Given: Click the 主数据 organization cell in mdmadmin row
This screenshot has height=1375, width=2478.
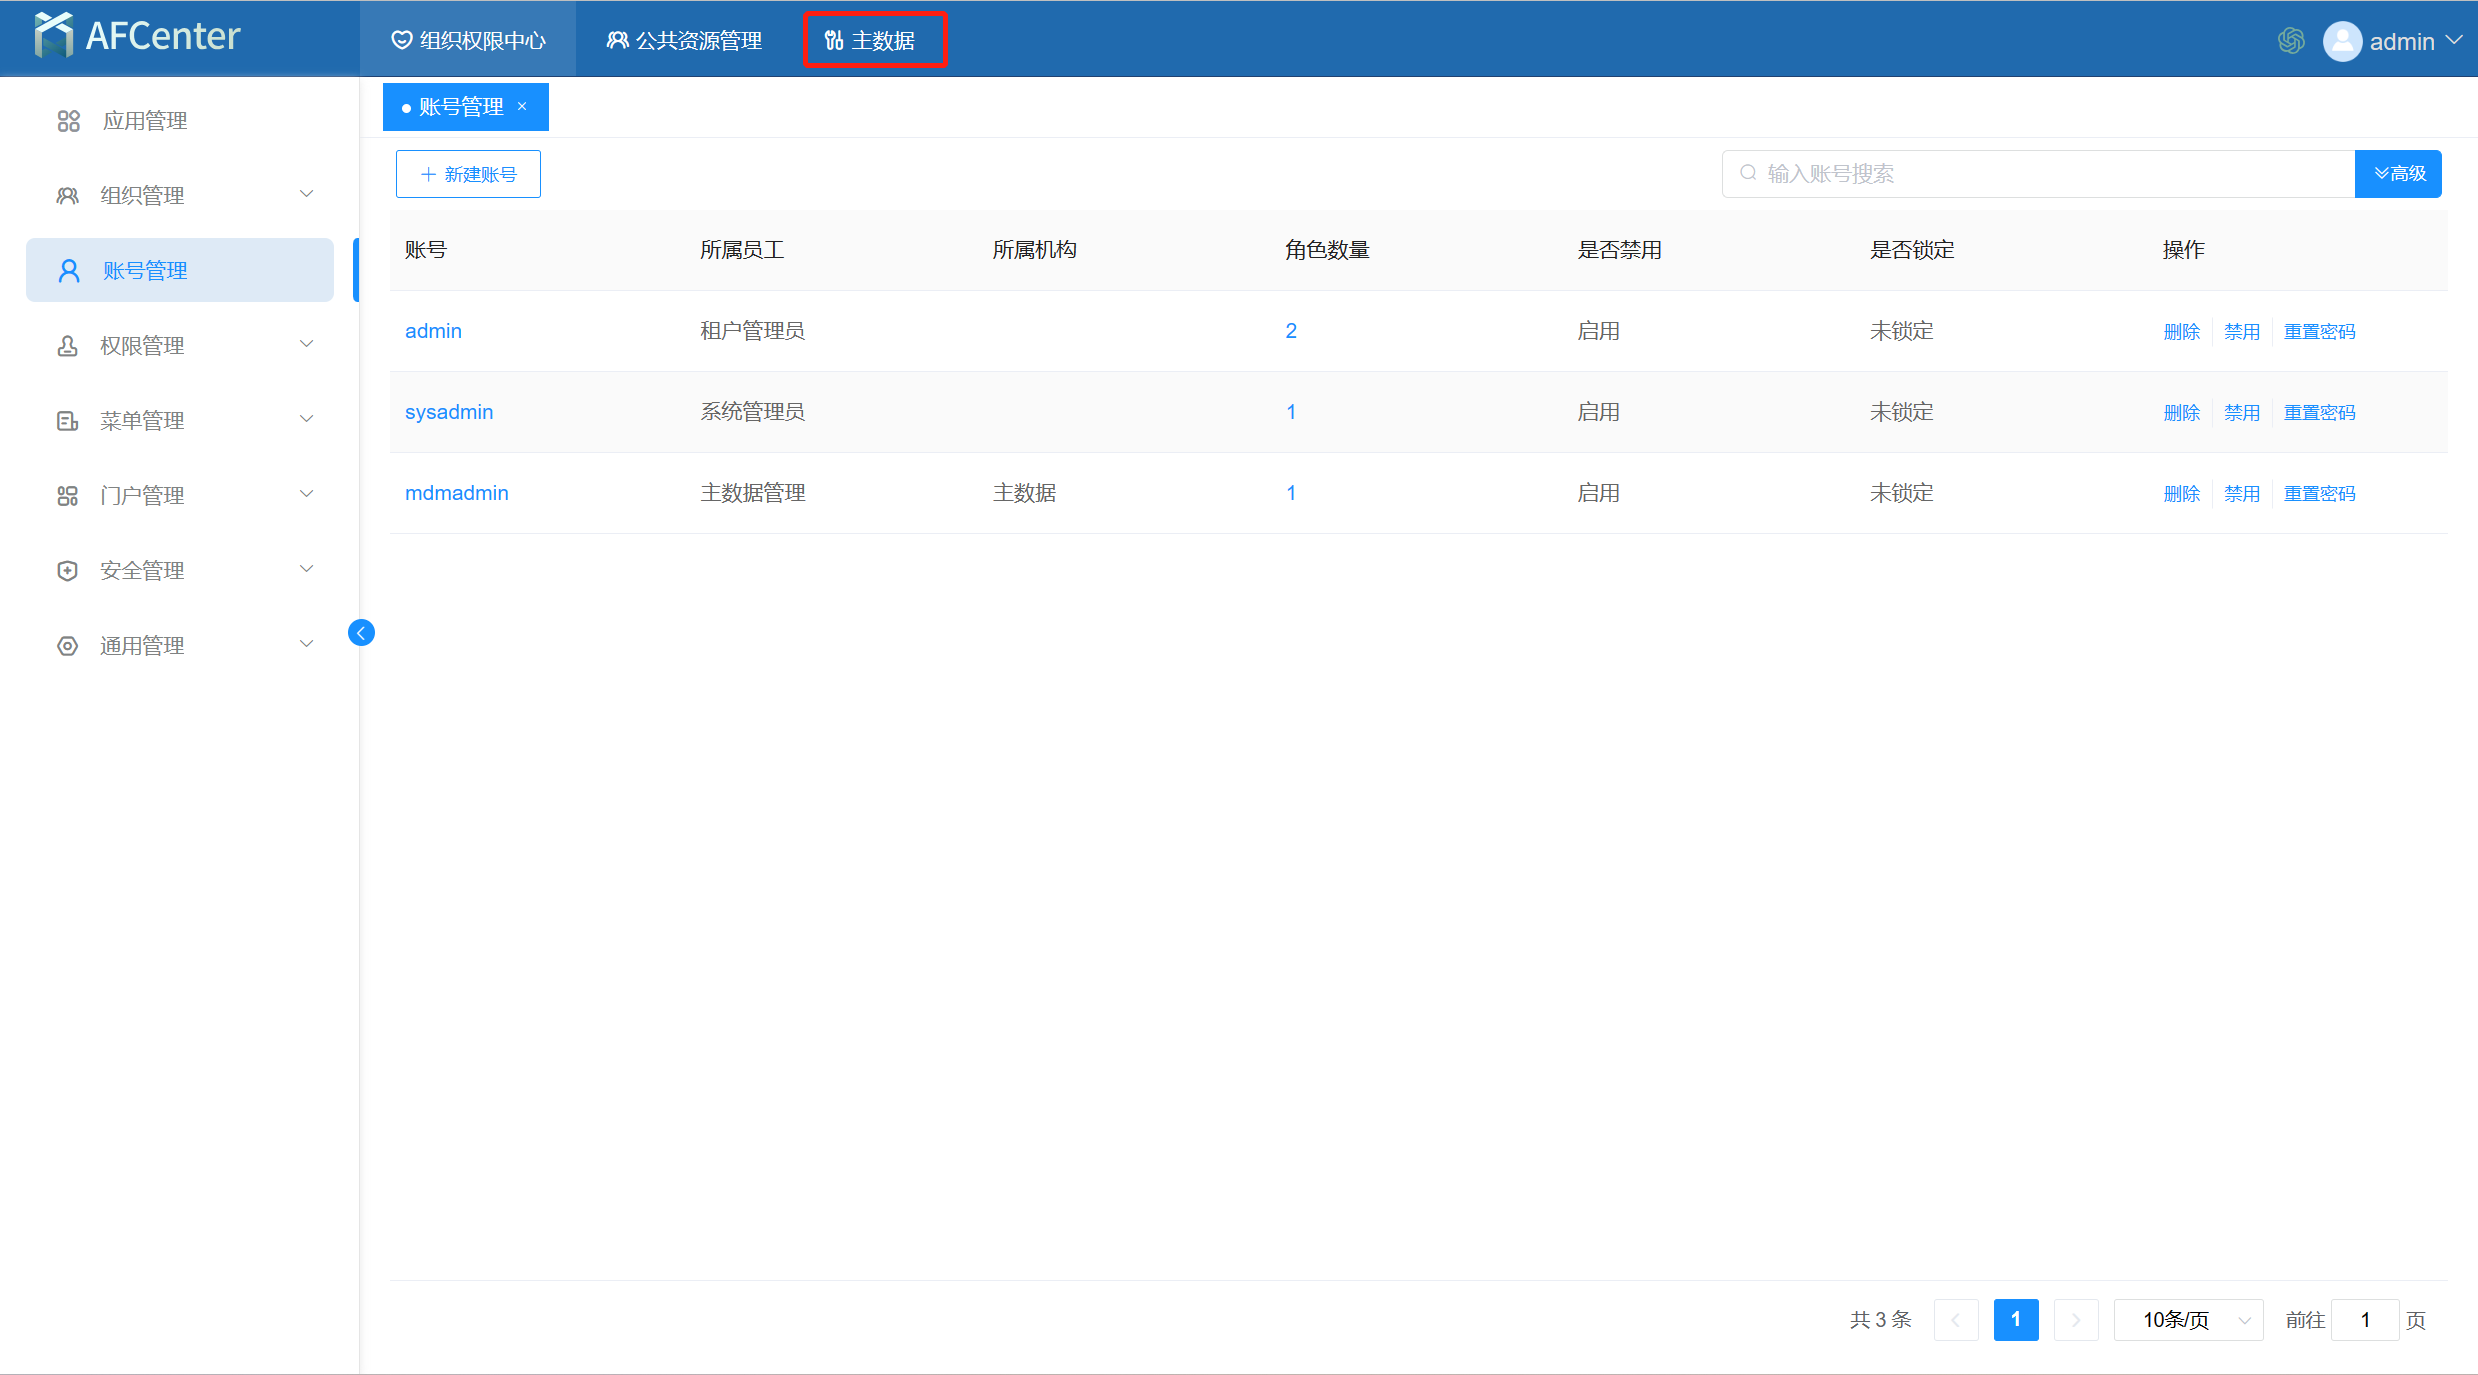Looking at the screenshot, I should click(x=1024, y=493).
